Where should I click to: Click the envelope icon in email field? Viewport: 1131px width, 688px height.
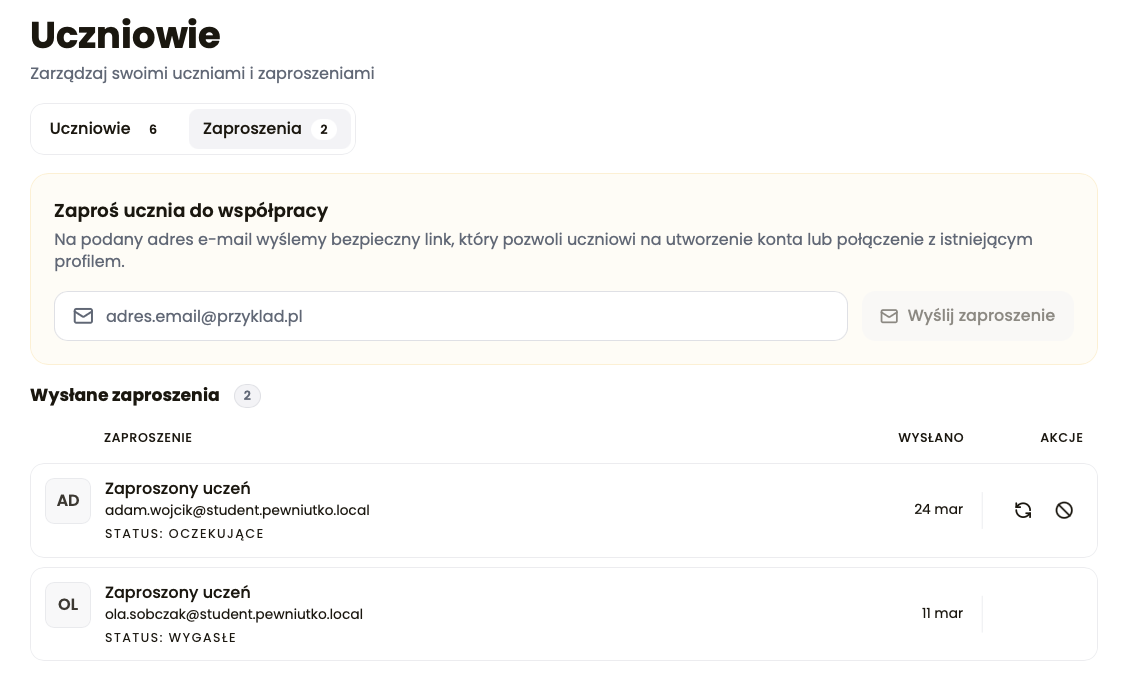tap(84, 316)
